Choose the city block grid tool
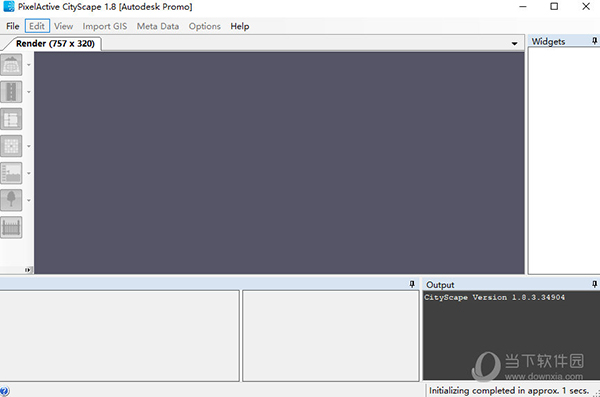The width and height of the screenshot is (600, 397). point(11,146)
